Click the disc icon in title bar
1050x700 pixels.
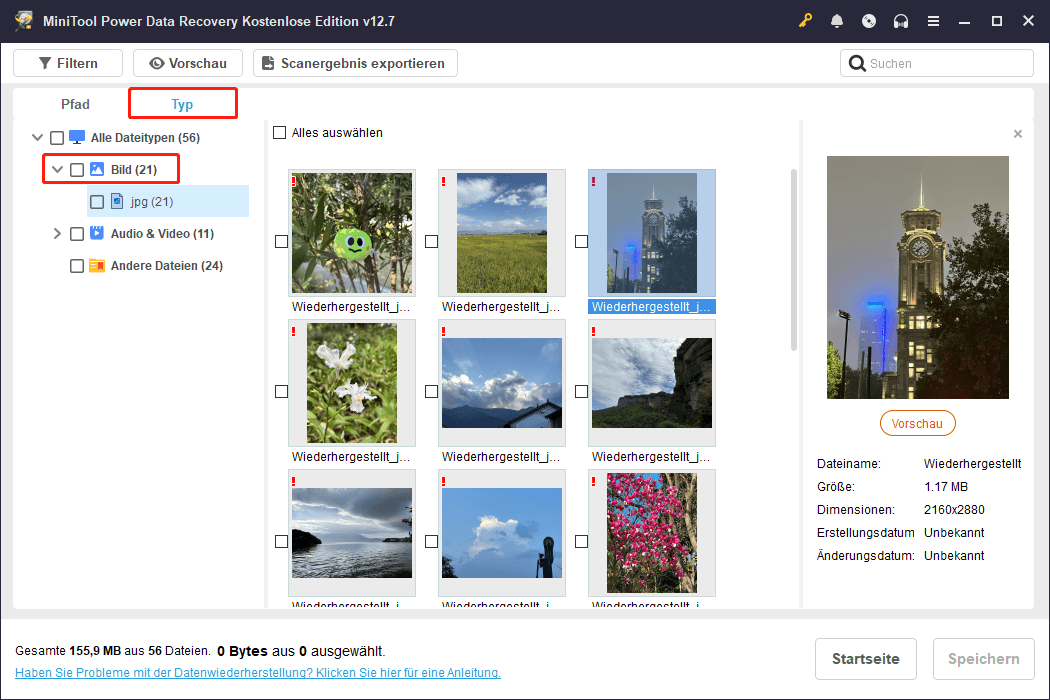[869, 21]
